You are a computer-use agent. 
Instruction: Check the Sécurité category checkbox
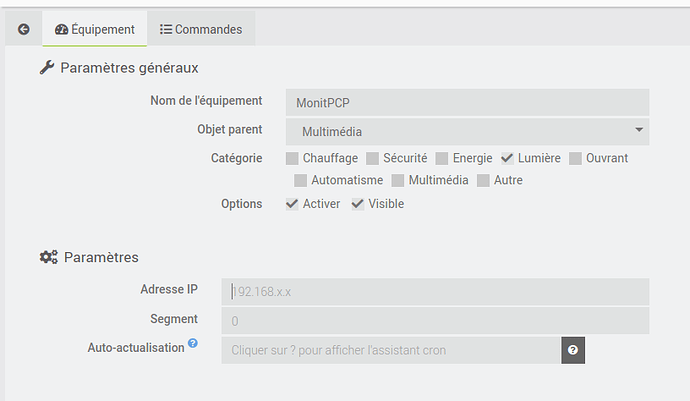point(372,158)
